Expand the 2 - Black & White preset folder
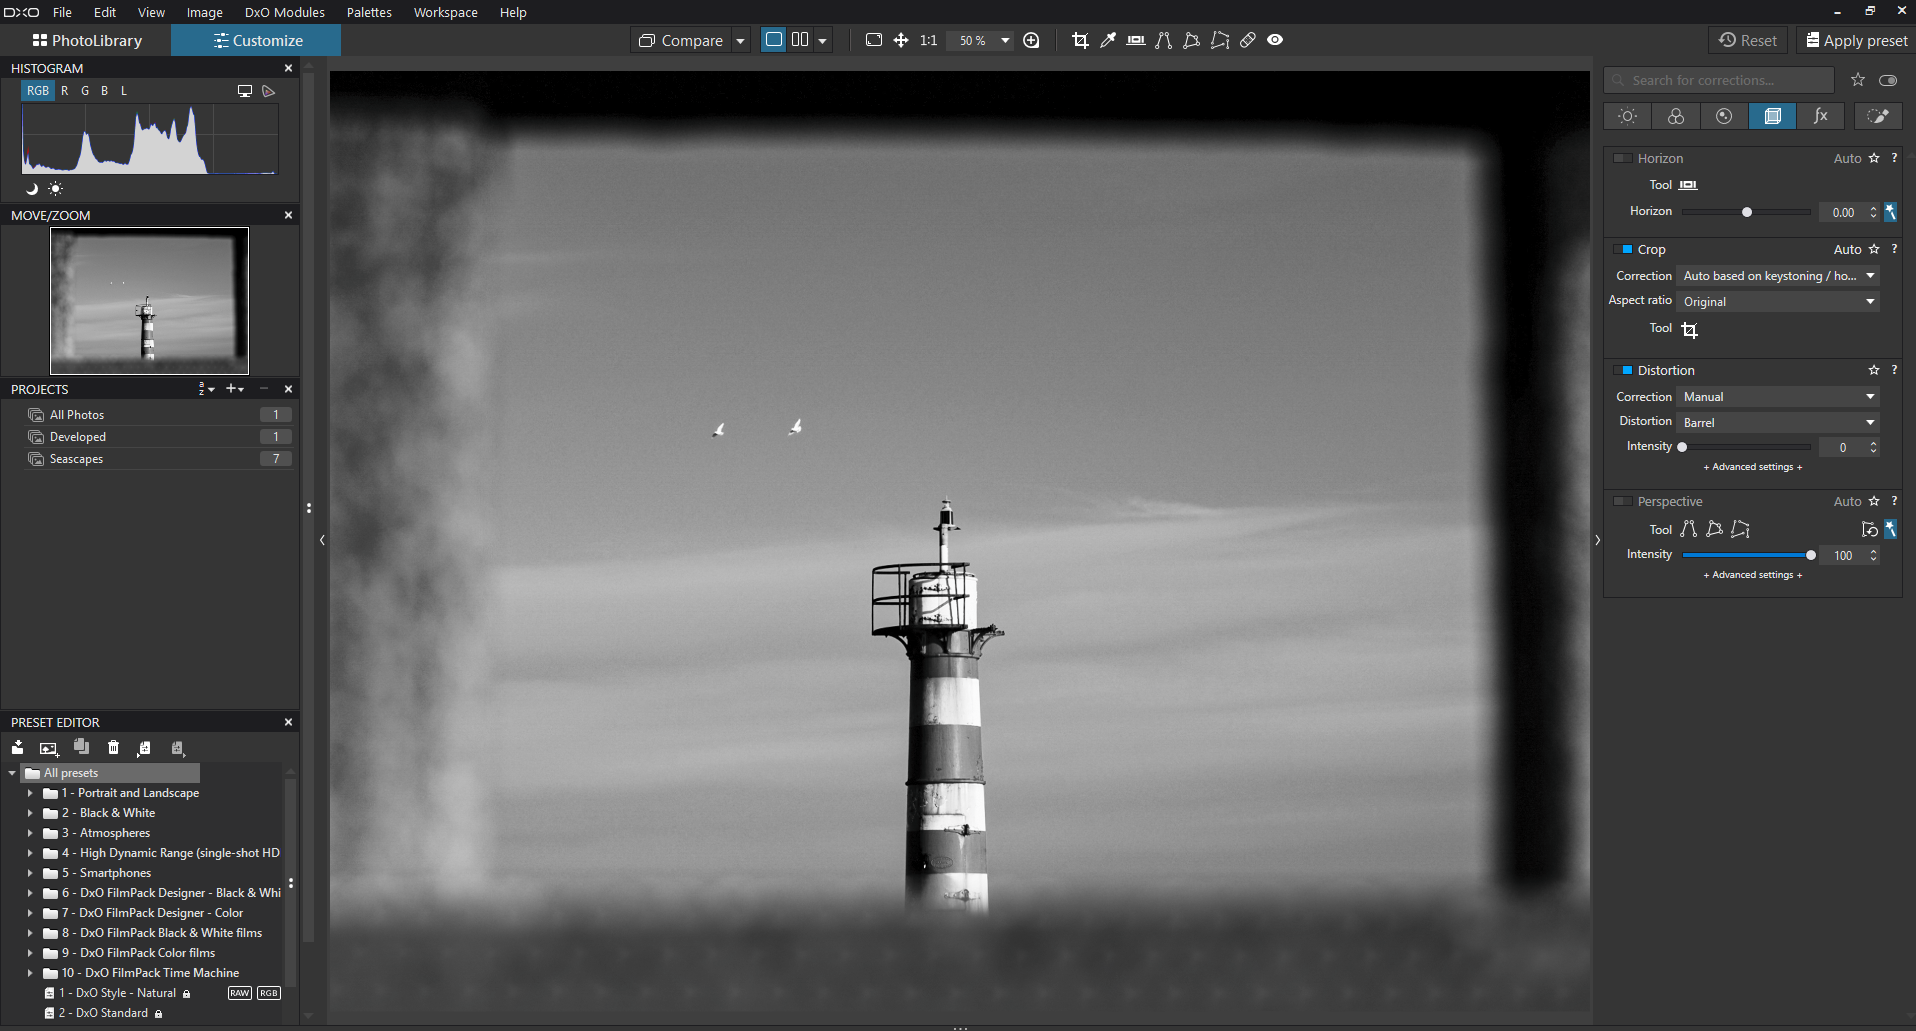This screenshot has width=1916, height=1031. pos(30,813)
